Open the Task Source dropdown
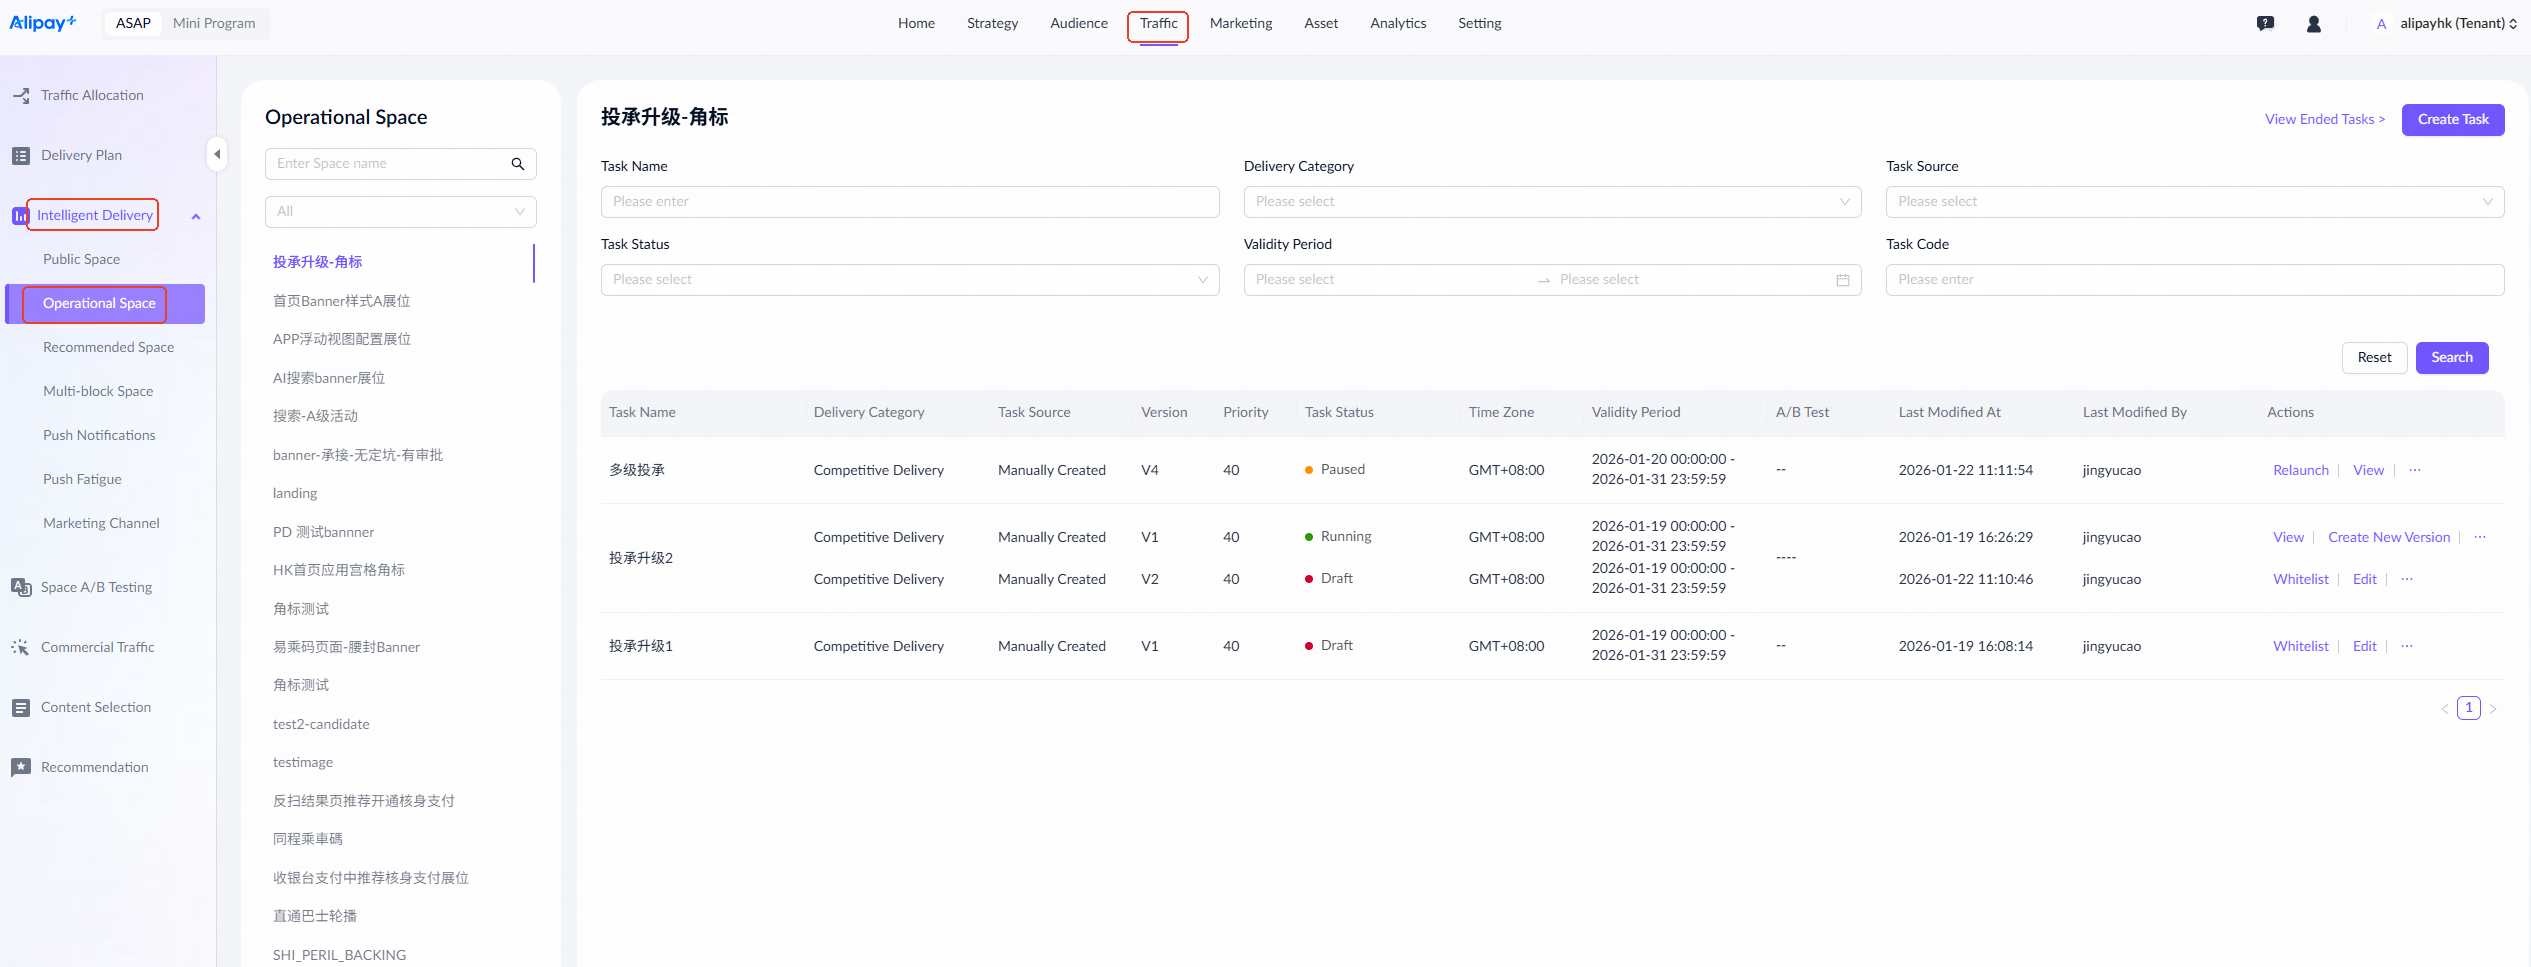Image resolution: width=2531 pixels, height=967 pixels. tap(2194, 202)
